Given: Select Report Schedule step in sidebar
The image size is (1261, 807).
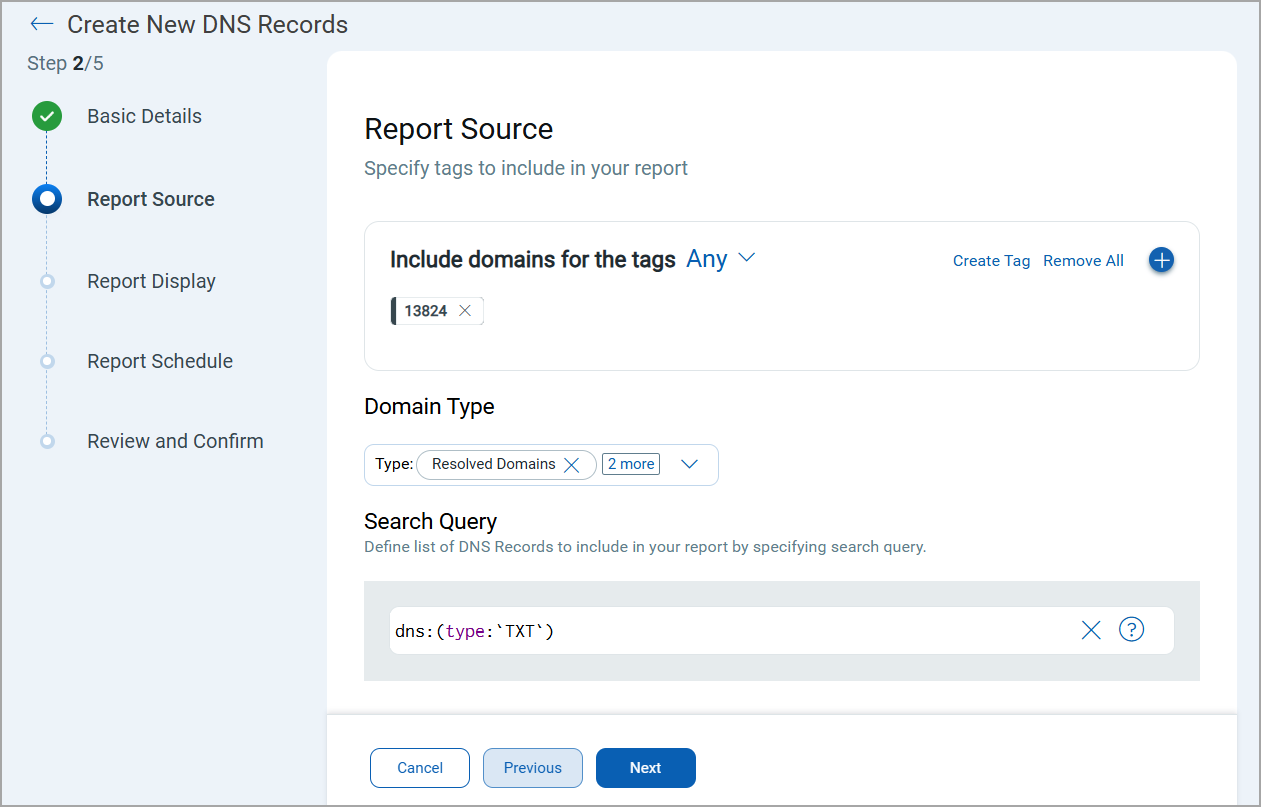Looking at the screenshot, I should pyautogui.click(x=160, y=361).
